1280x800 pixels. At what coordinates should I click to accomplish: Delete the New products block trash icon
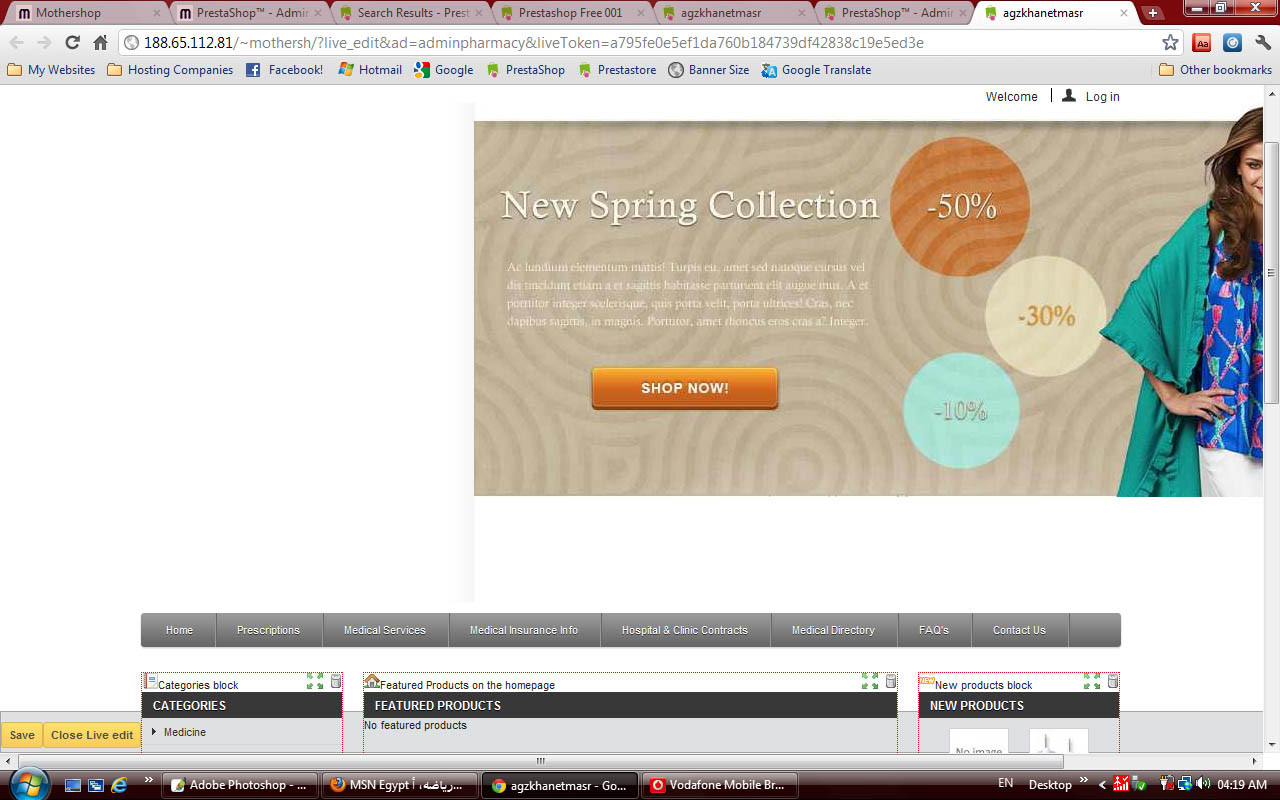(1113, 681)
